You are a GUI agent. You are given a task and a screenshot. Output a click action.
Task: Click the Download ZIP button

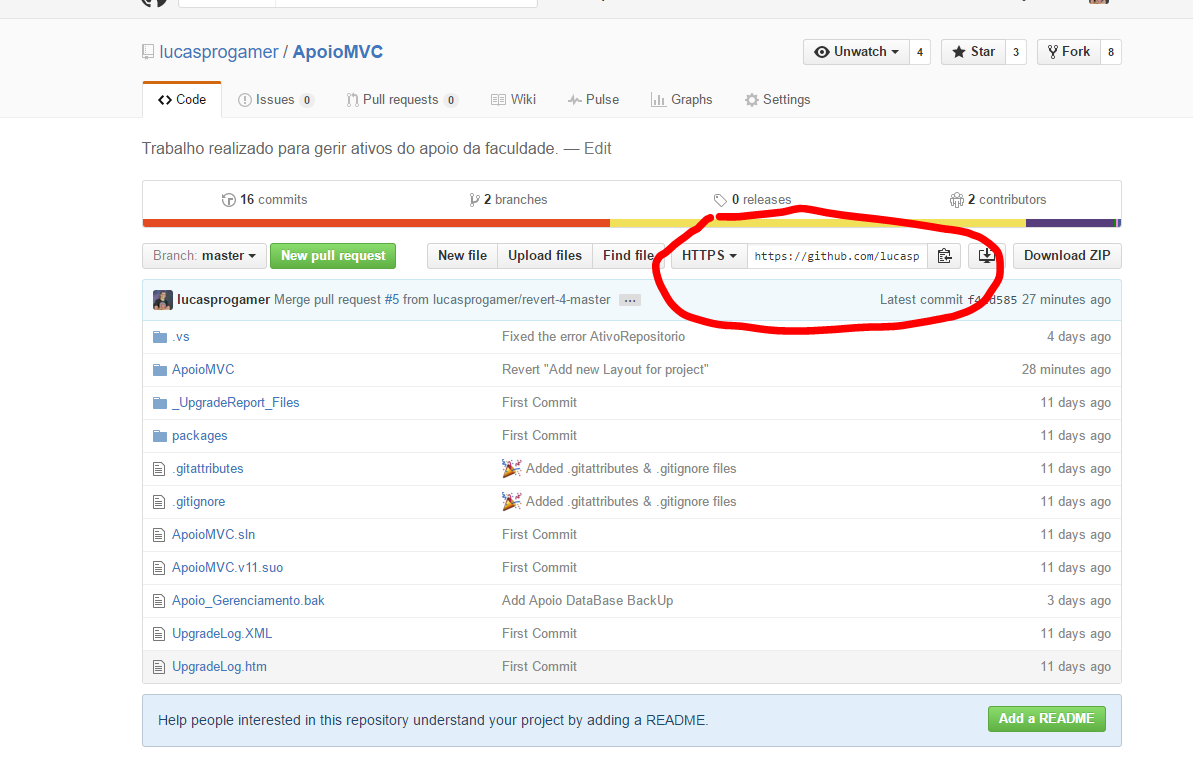(x=1067, y=256)
